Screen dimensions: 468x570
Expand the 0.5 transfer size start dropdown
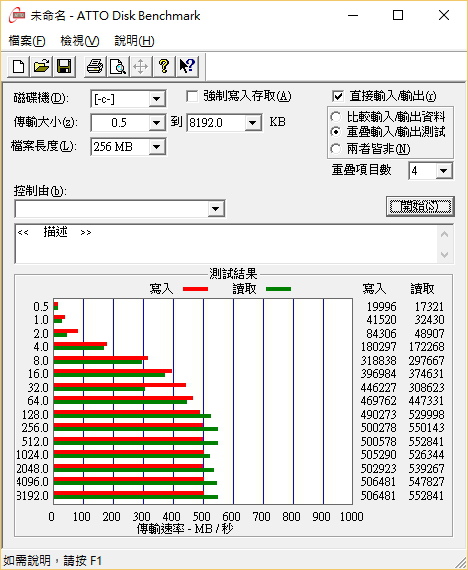[x=157, y=123]
